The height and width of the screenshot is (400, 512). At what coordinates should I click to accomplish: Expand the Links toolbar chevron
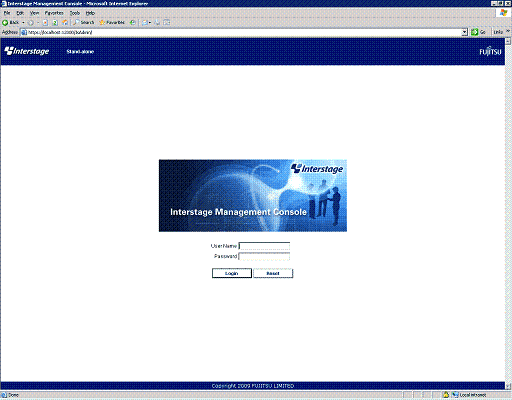(x=508, y=31)
